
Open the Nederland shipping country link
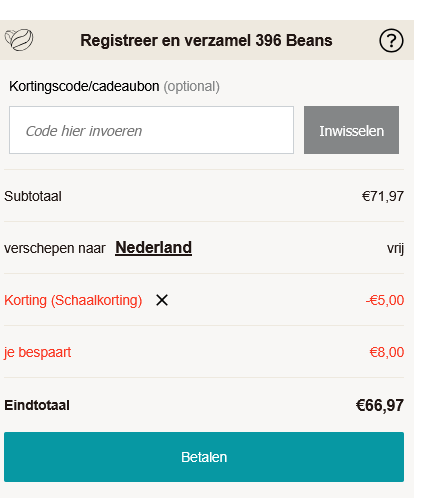[x=153, y=248]
